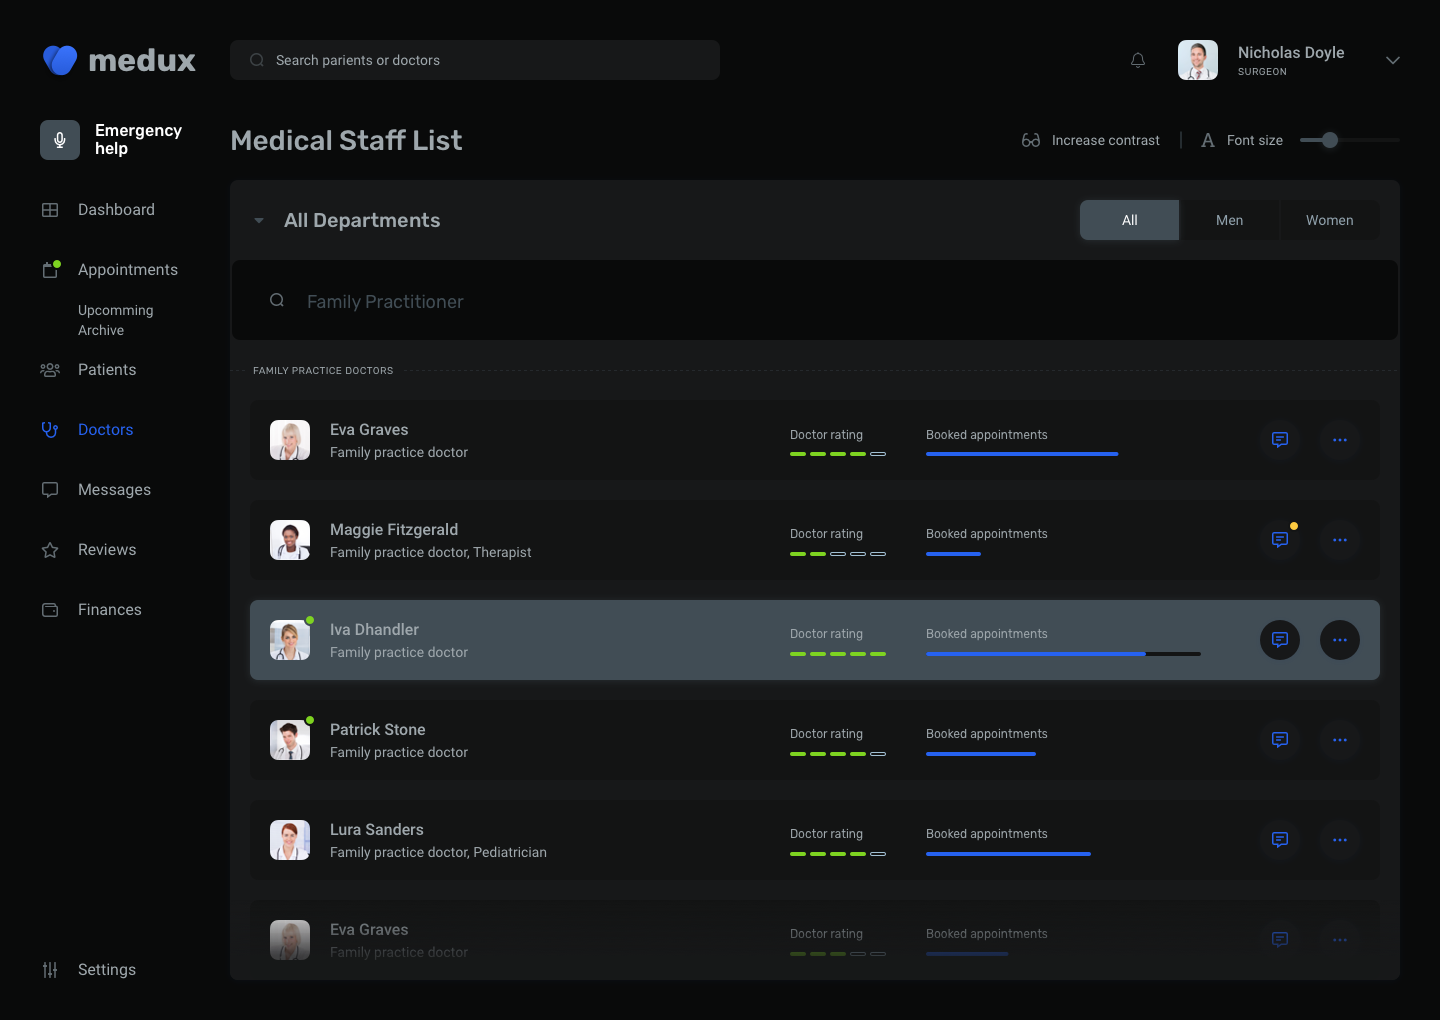Screen dimensions: 1440x1020
Task: Open more options for Iva Dhandler
Action: pyautogui.click(x=1340, y=640)
